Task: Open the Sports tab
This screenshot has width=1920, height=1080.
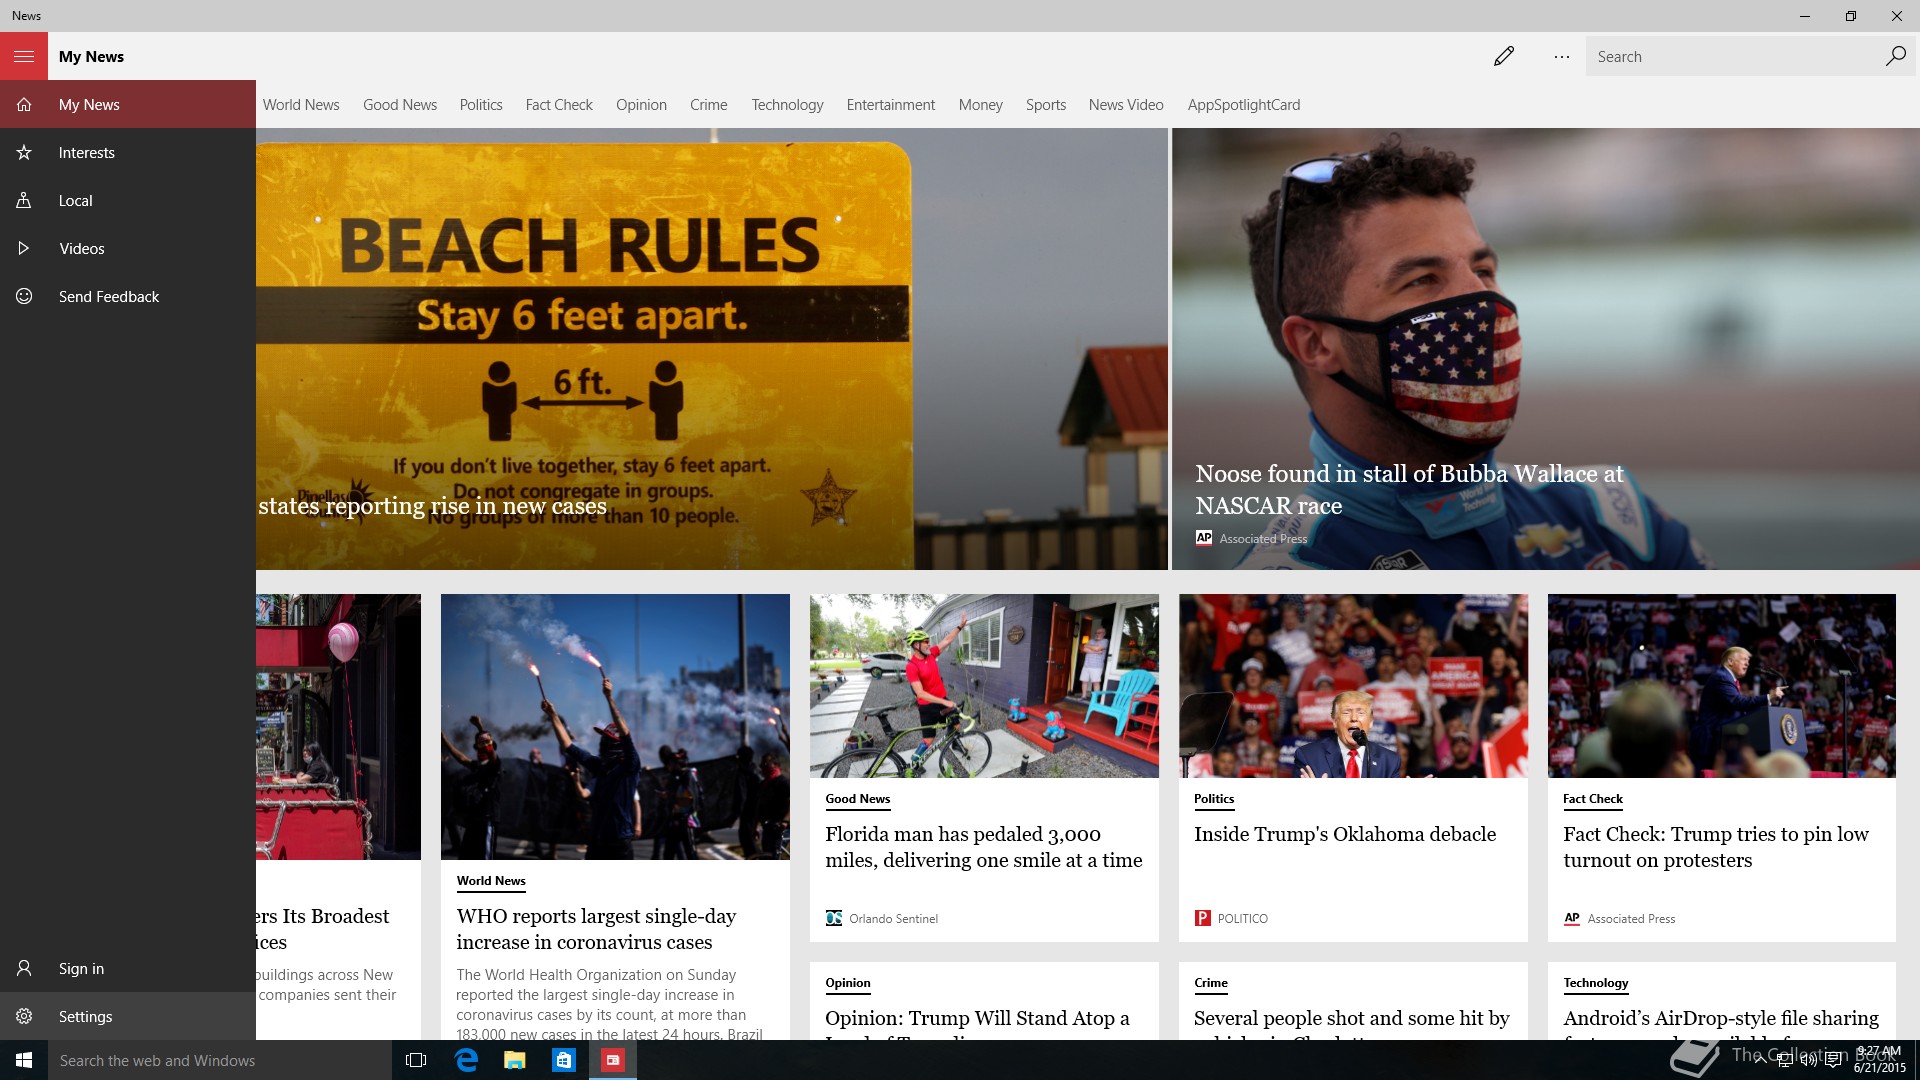Action: point(1046,105)
